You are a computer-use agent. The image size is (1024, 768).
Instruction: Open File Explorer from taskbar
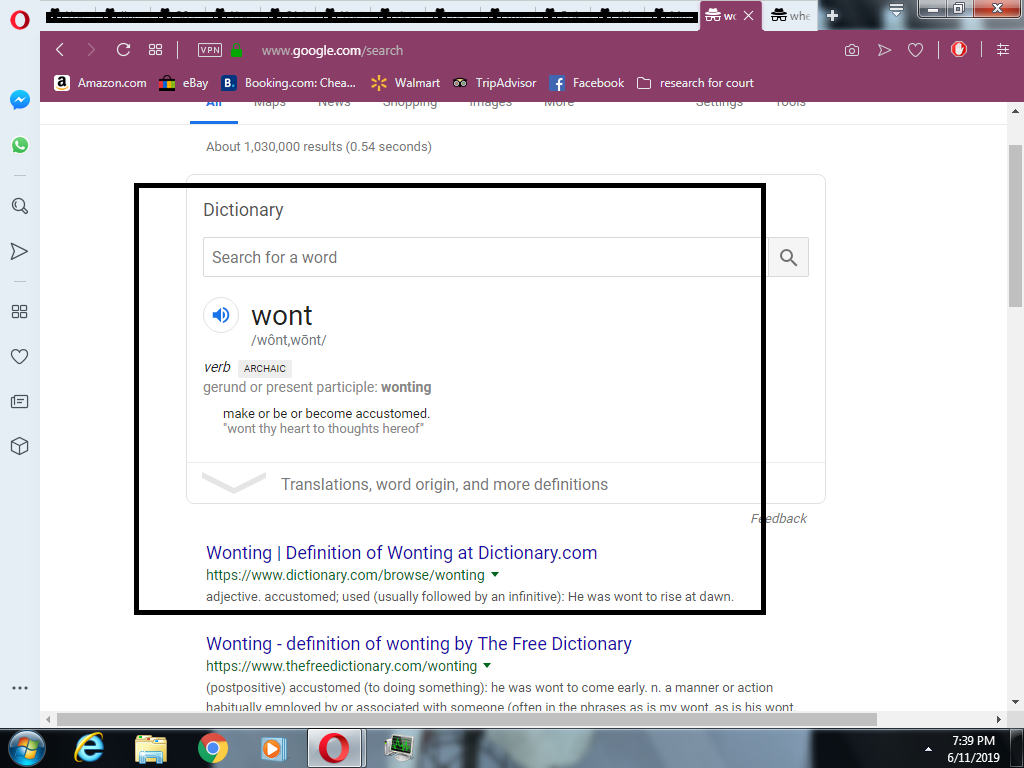coord(151,748)
